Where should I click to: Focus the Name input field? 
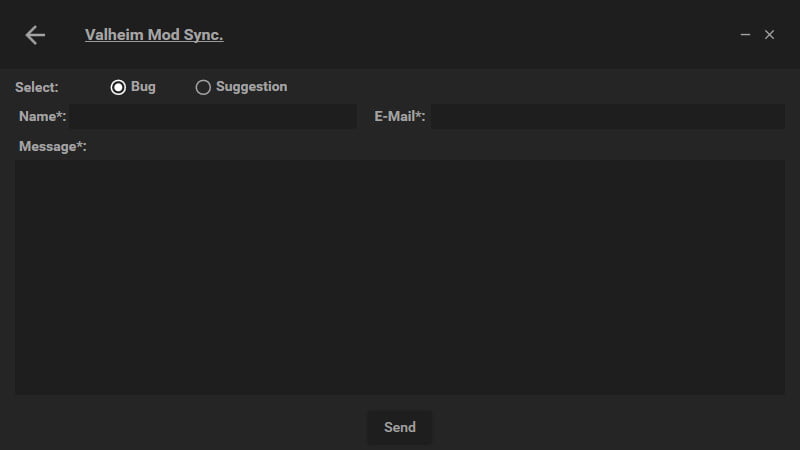[212, 117]
